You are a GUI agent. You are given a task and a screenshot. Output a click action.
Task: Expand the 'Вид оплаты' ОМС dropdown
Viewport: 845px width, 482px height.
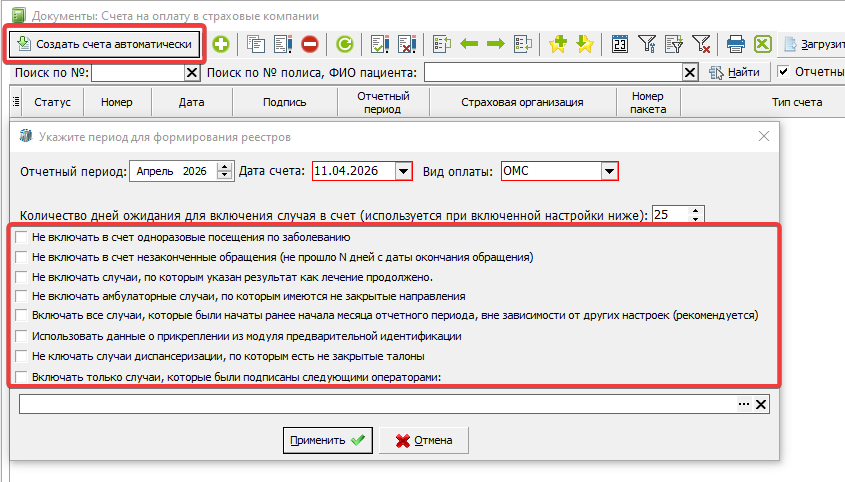(608, 171)
